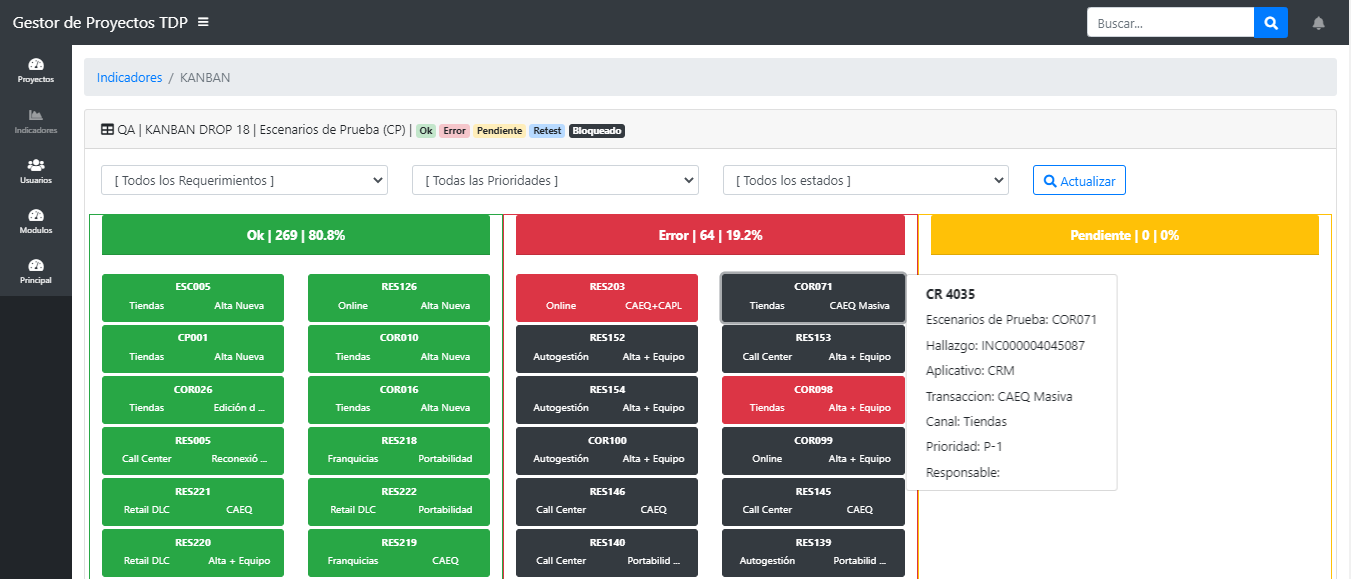Open Indicadores in the sidebar

pos(36,121)
